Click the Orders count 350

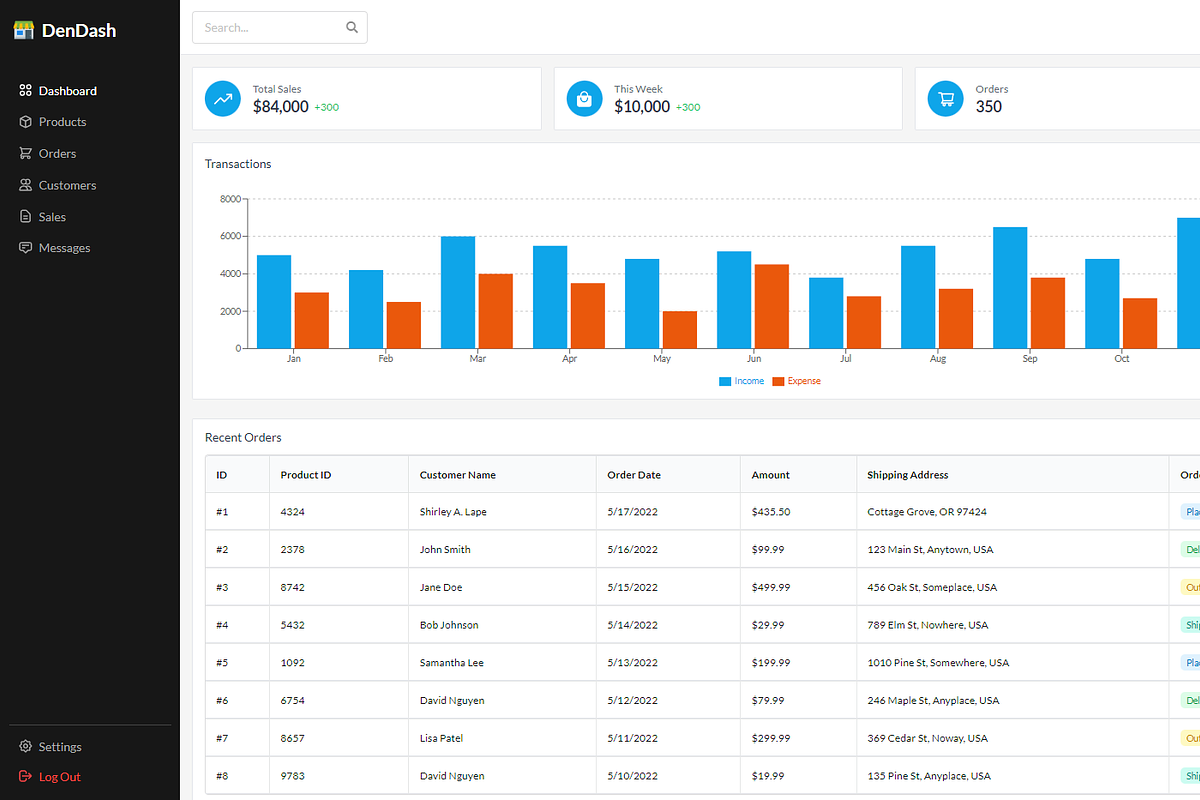coord(989,107)
